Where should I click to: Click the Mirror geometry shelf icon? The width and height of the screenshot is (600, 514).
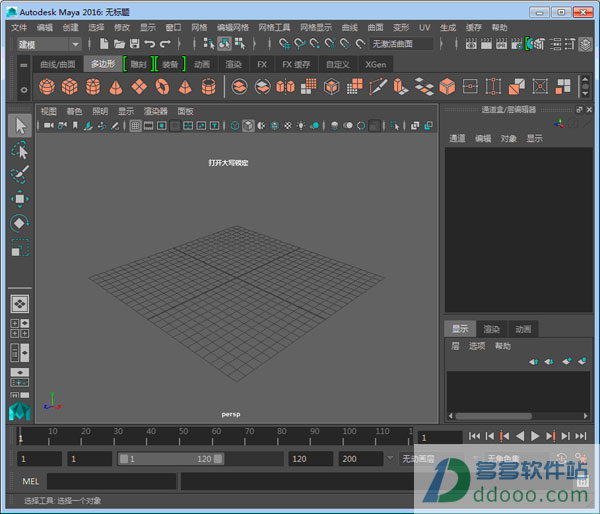[x=285, y=86]
